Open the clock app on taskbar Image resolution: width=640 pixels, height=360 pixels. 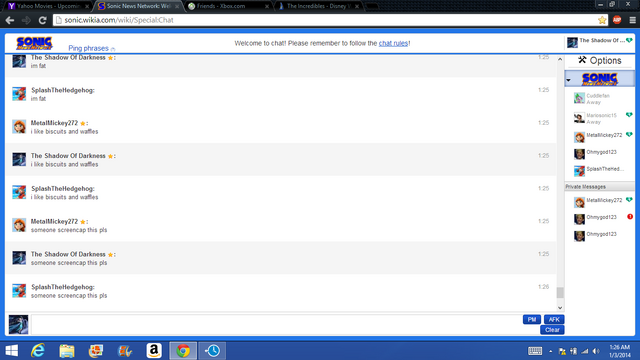(212, 351)
